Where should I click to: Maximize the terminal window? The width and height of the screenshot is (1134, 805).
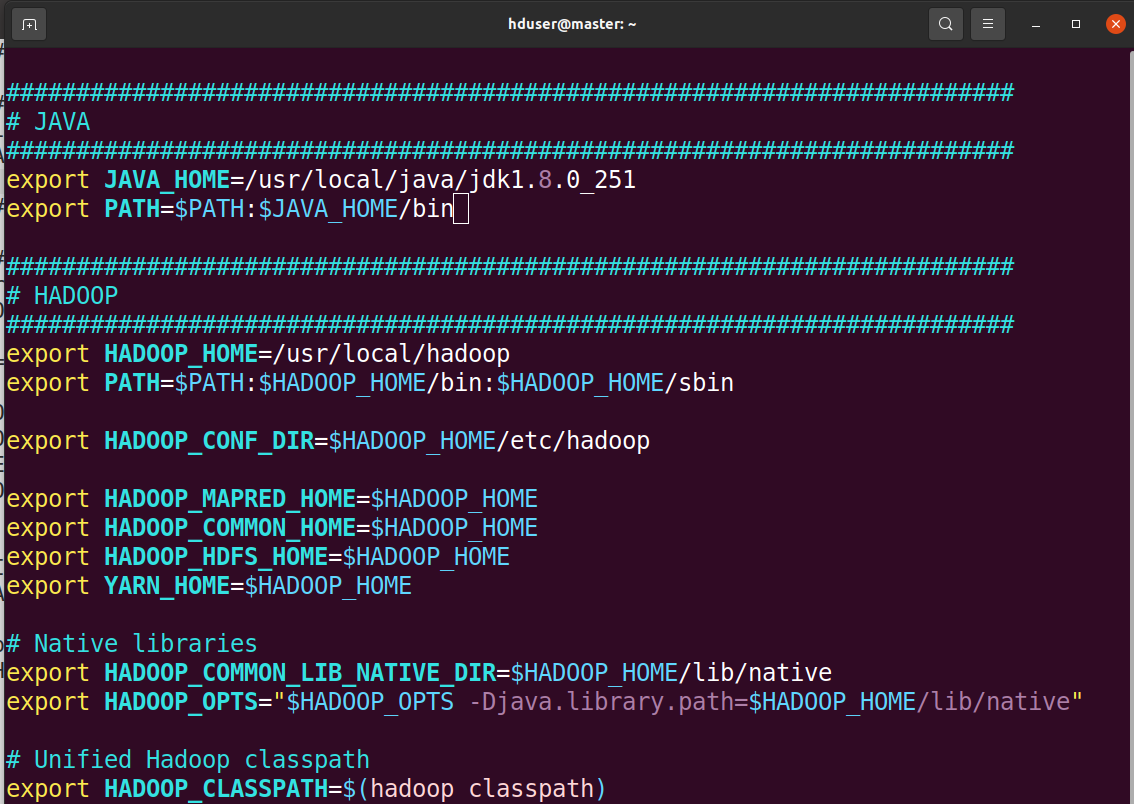click(1076, 24)
